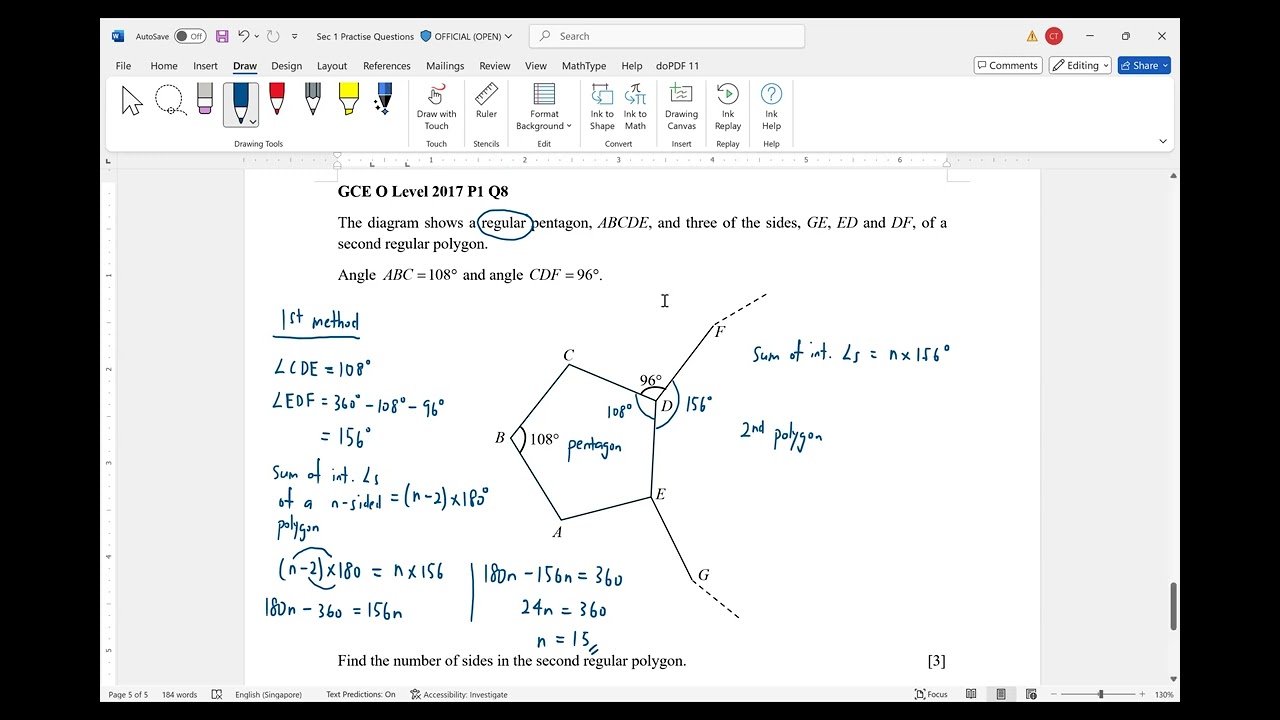The width and height of the screenshot is (1280, 720).
Task: Zoom out with the minus button
Action: 1052,694
